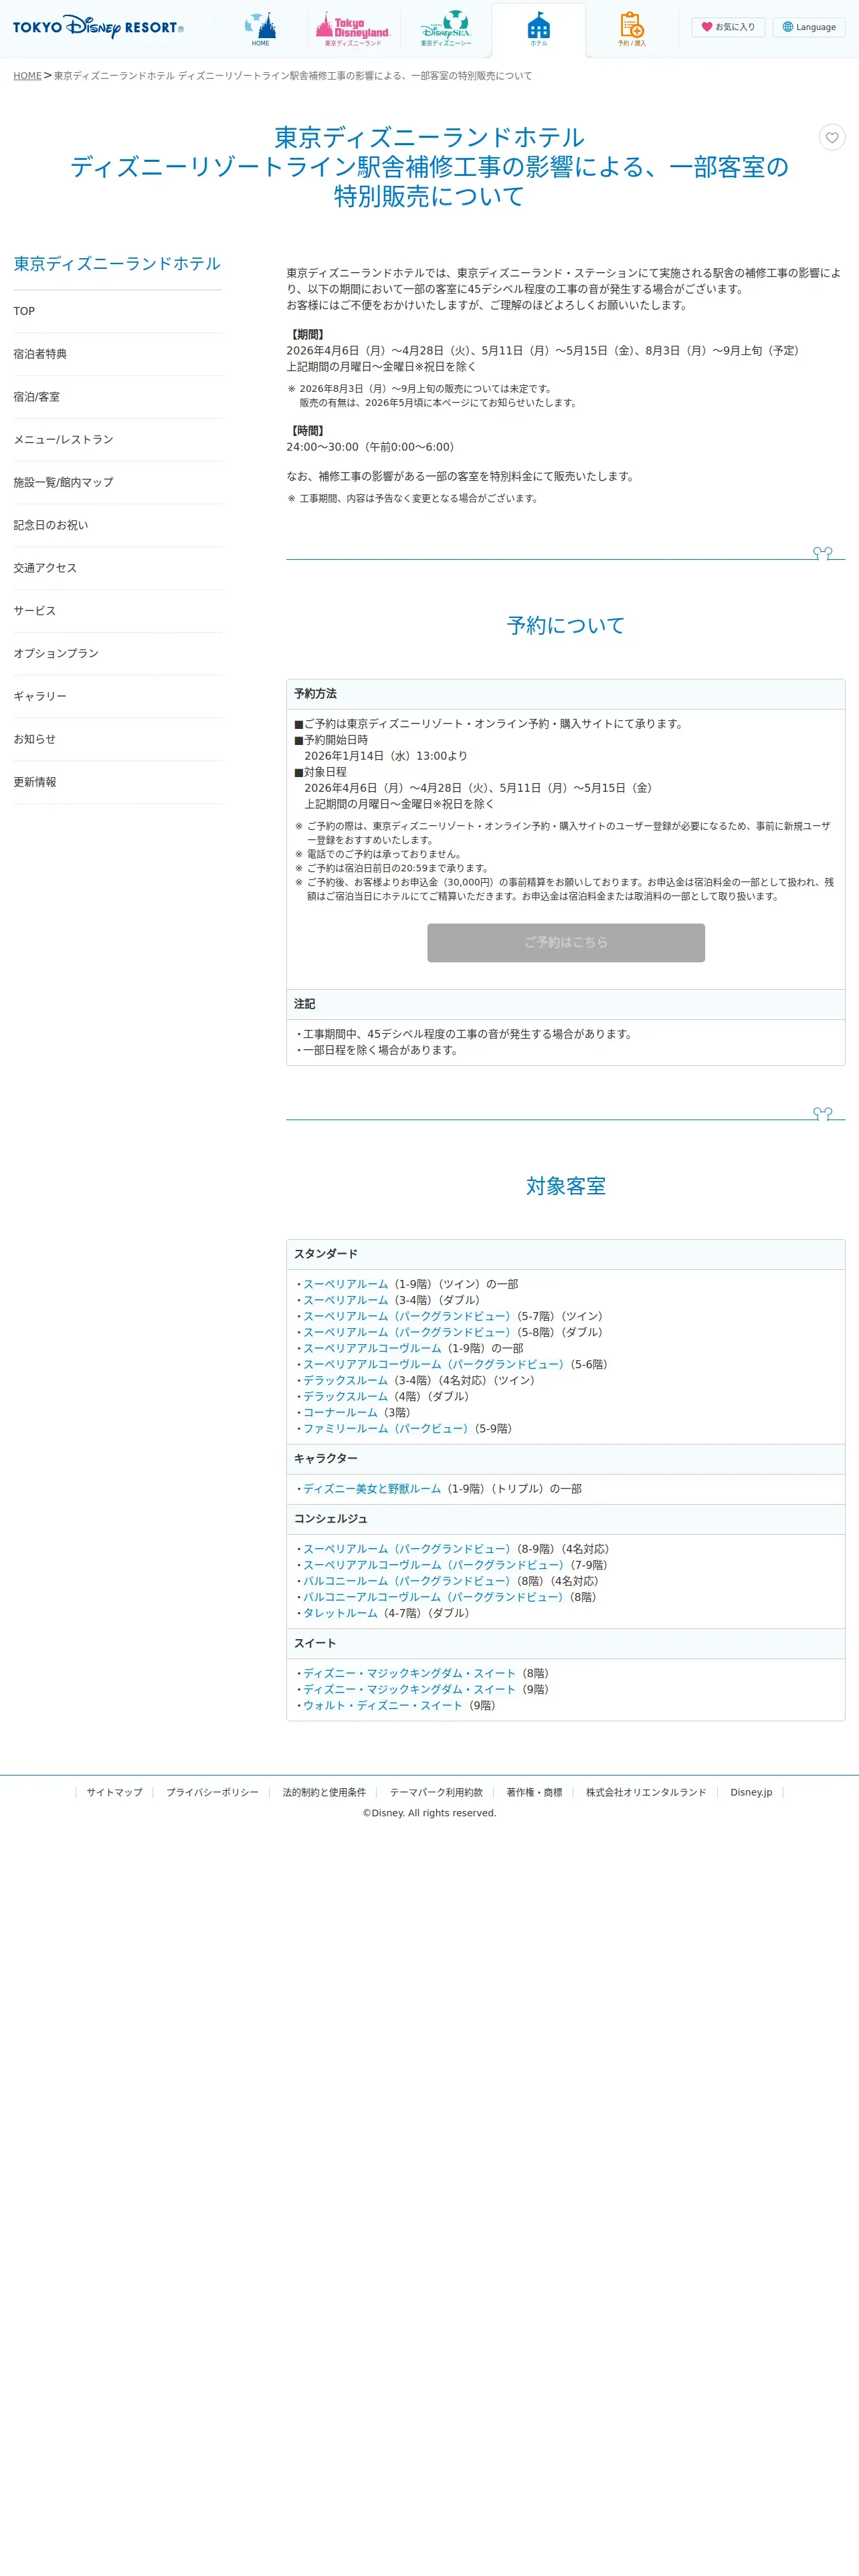Open テーマパーク利用約款 footer link

coord(436,1792)
